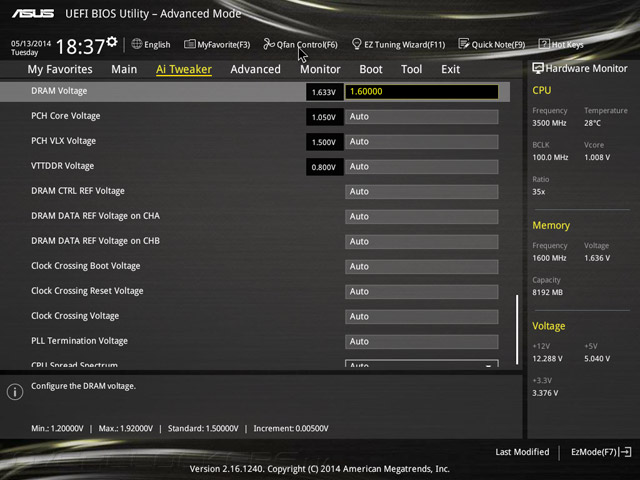Viewport: 640px width, 480px height.
Task: Edit the DRAM Voltage 1.60000 field
Action: coord(422,91)
